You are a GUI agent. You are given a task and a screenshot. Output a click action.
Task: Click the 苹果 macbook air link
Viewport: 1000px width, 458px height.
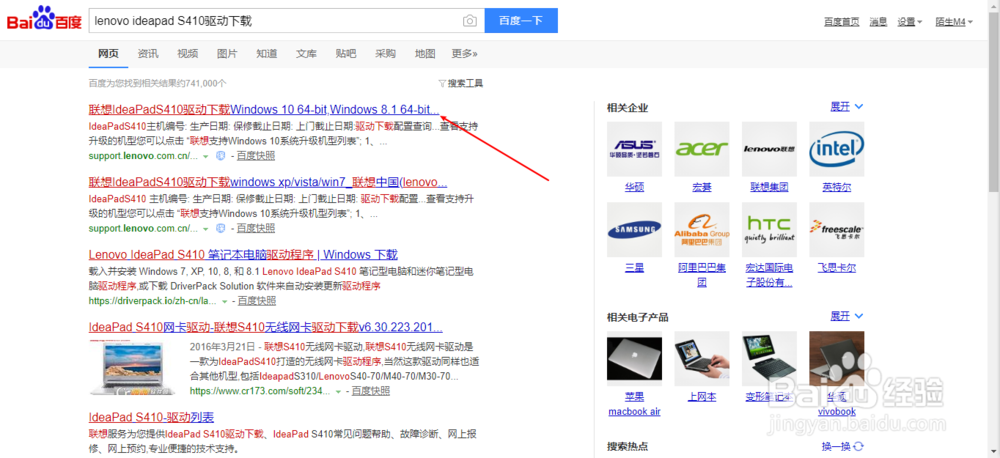(634, 404)
